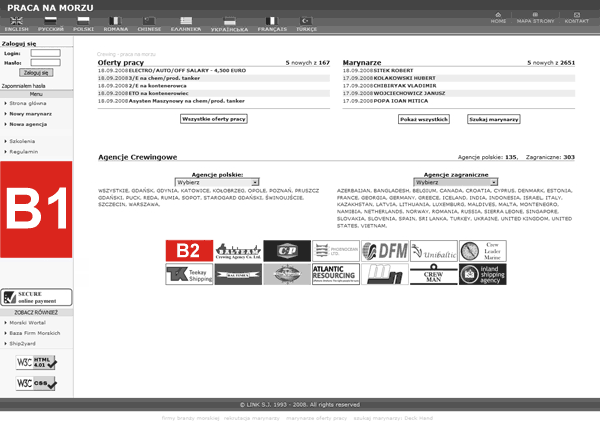600x425 pixels.
Task: Open 2/E na kontenerowca offer
Action: [157, 86]
